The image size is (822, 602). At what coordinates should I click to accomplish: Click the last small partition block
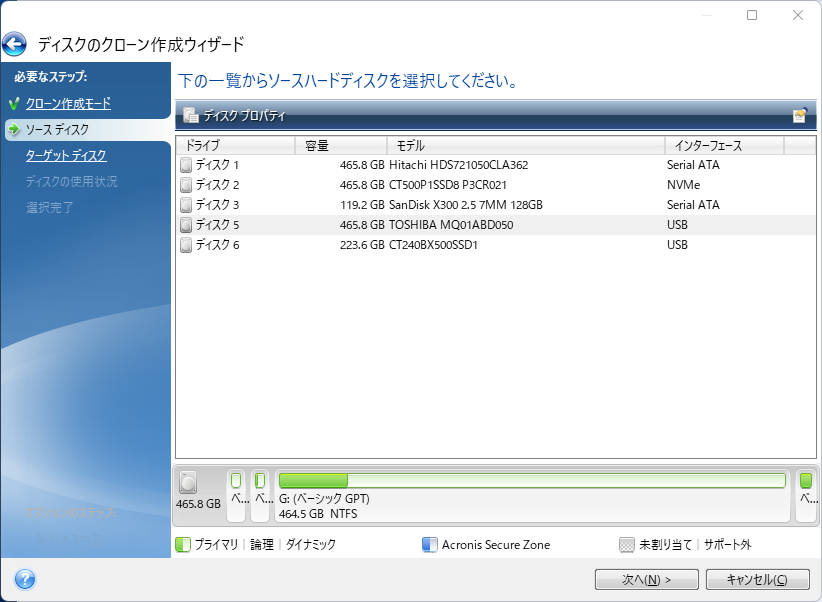(x=806, y=496)
